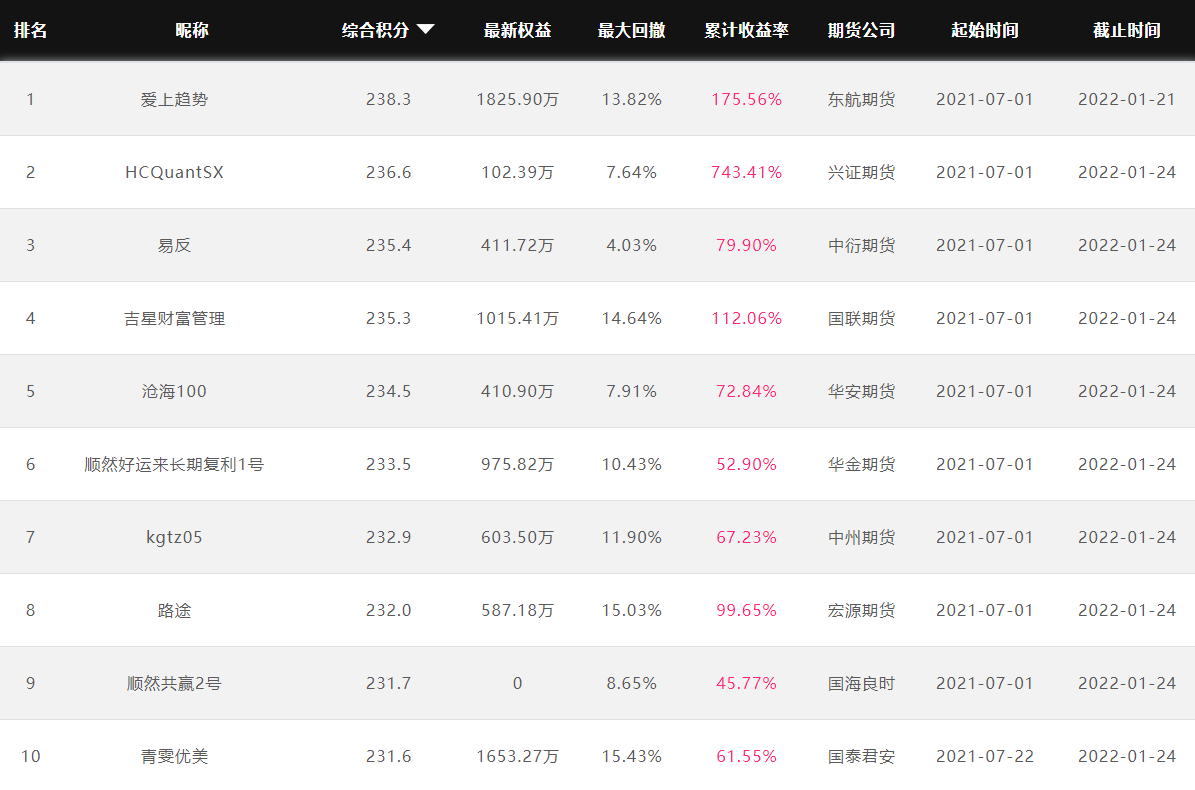
Task: Select the score 234.5
Action: (x=389, y=392)
